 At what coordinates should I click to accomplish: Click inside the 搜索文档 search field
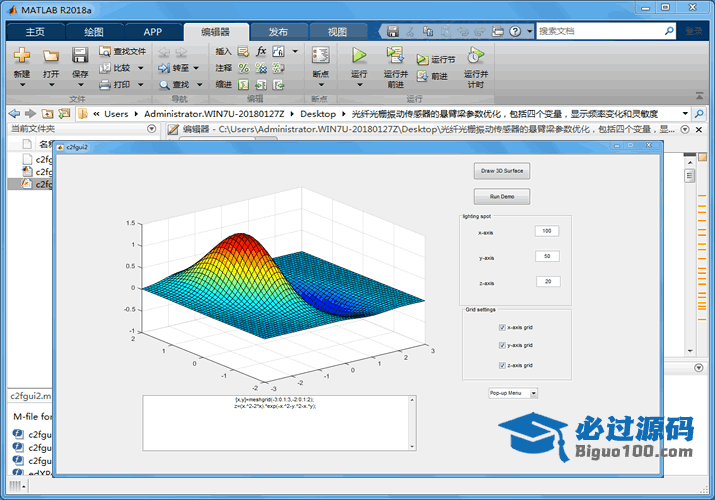[600, 31]
